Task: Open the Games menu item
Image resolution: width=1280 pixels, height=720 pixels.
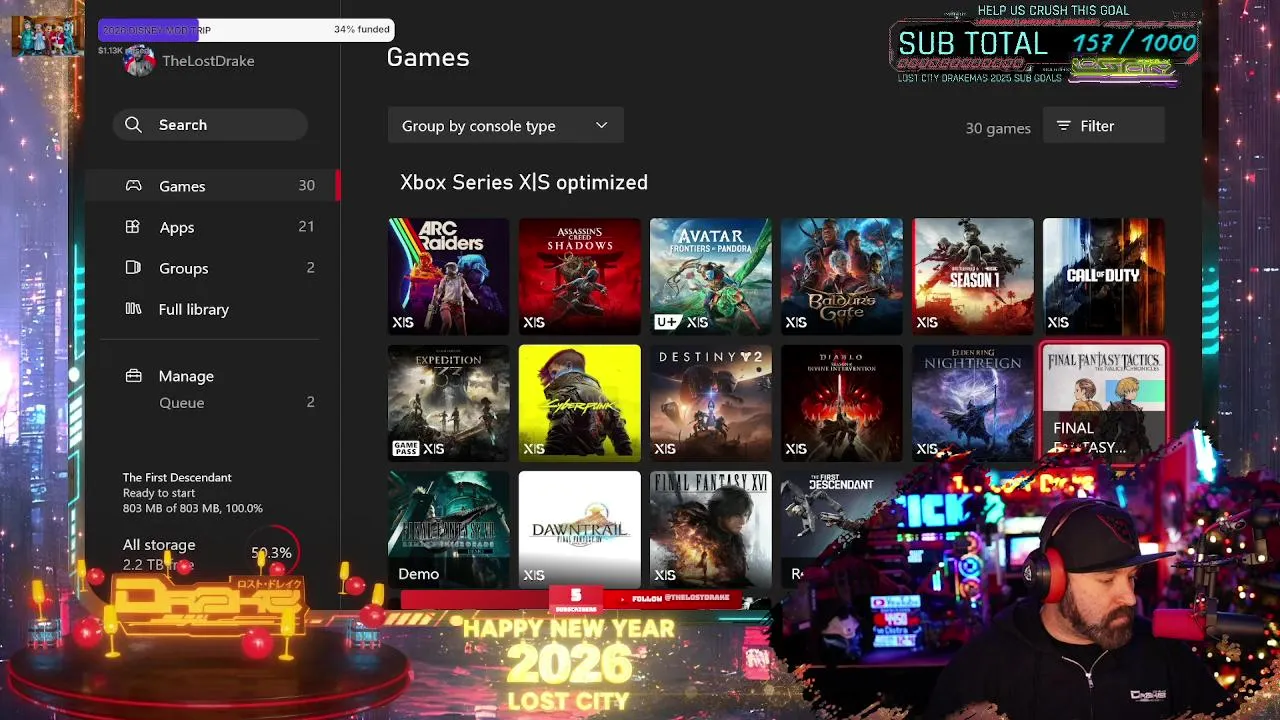Action: pos(213,186)
